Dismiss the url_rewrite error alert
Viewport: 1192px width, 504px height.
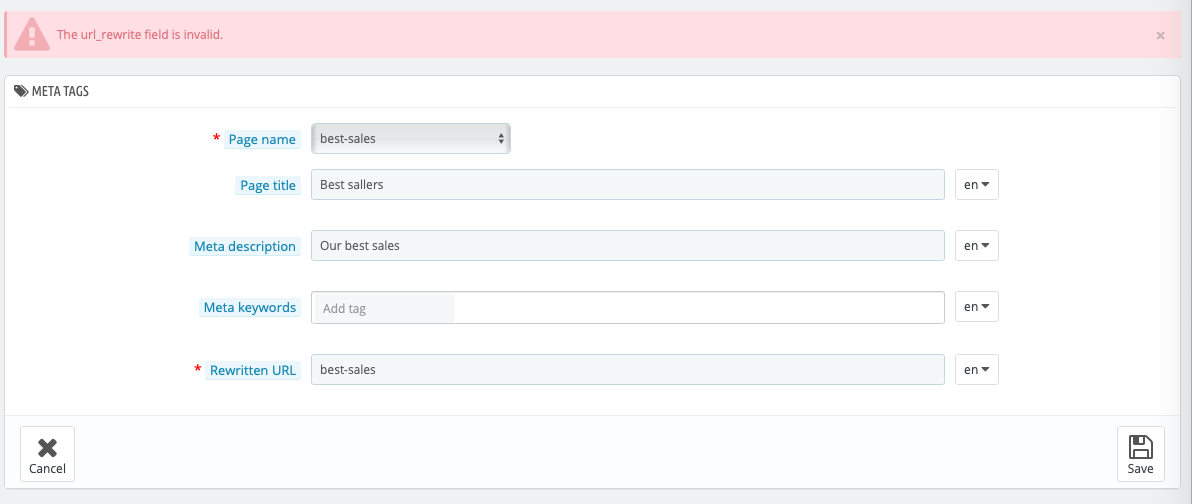coord(1160,35)
